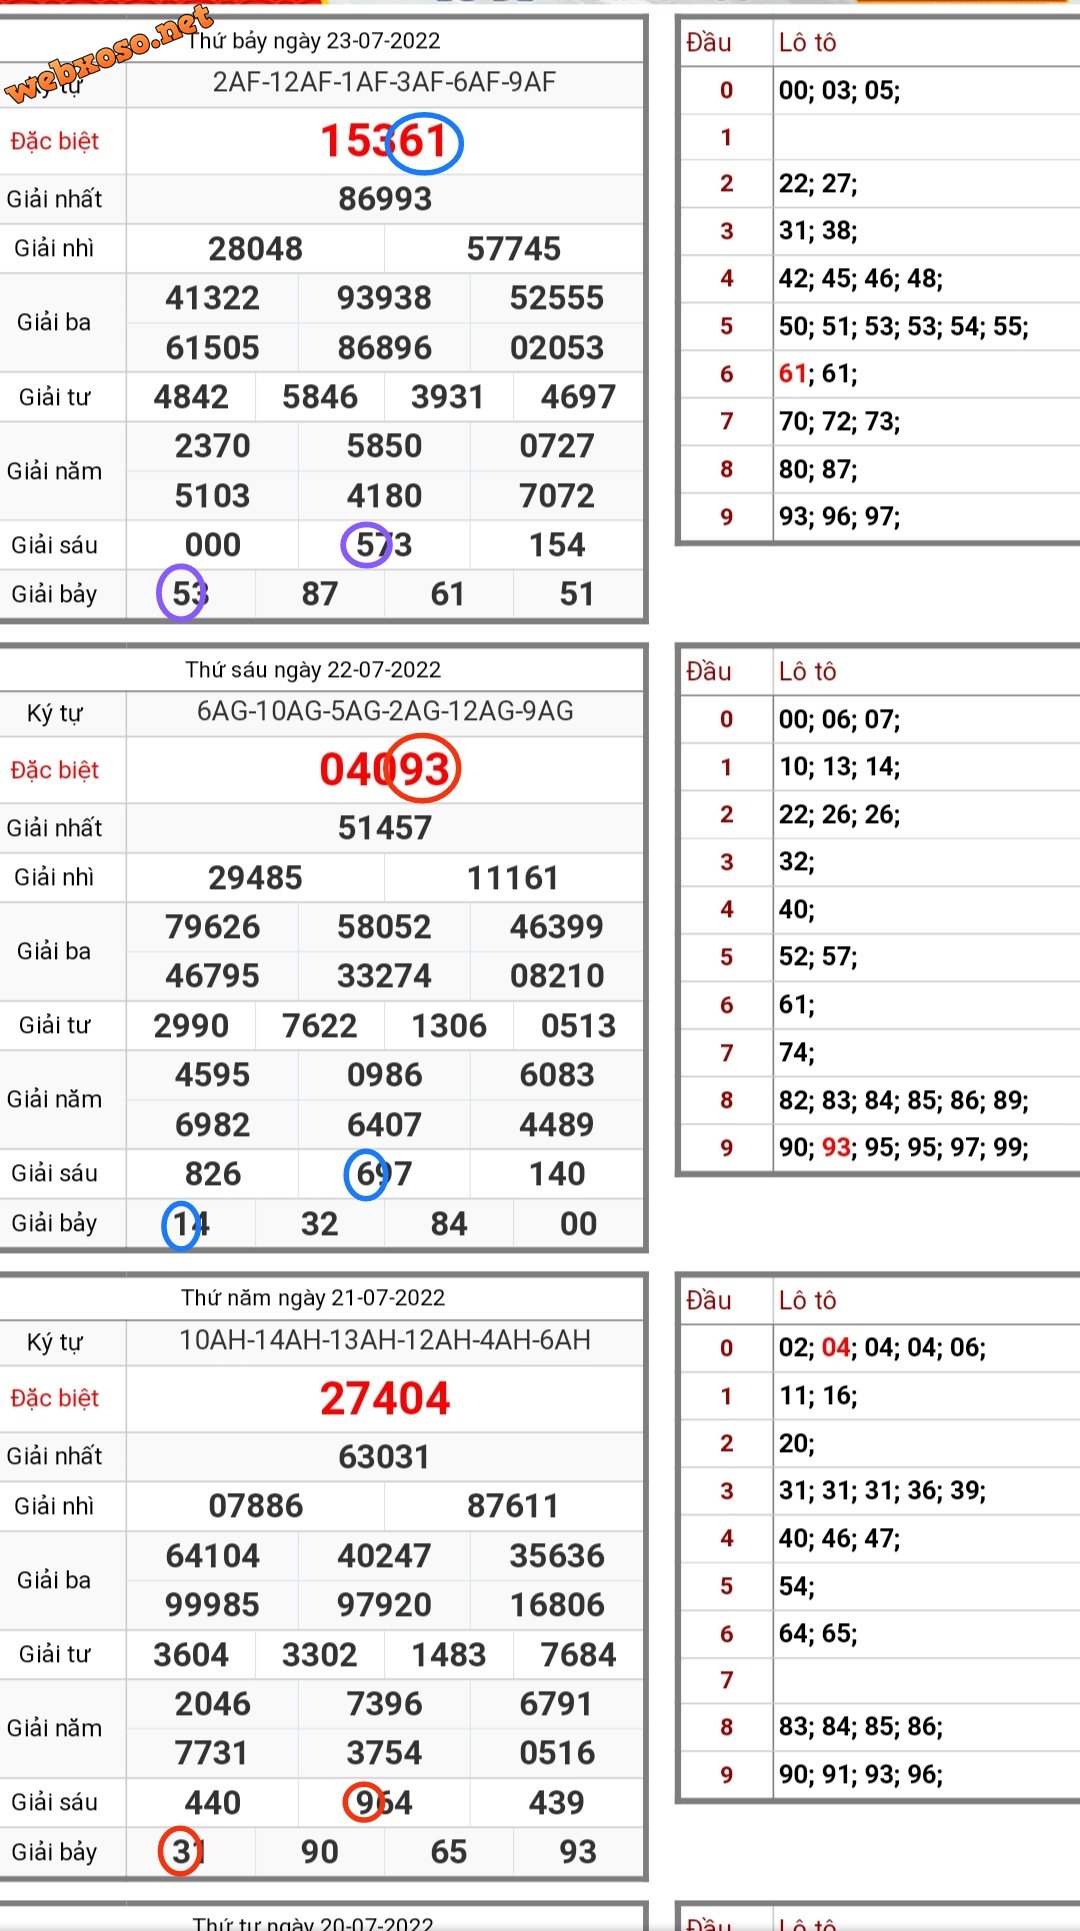The height and width of the screenshot is (1931, 1080).
Task: Click fifth prize number 4489
Action: (x=556, y=1125)
